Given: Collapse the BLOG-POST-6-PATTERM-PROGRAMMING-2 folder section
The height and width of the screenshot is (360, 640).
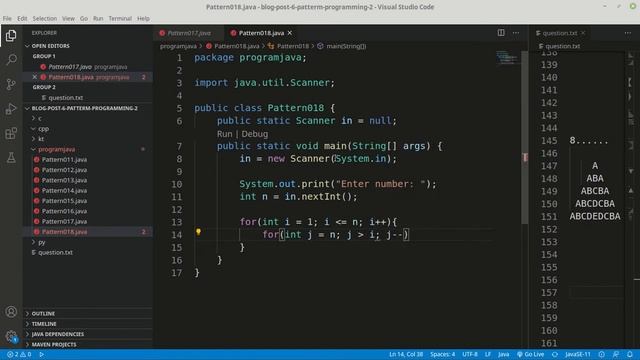Looking at the screenshot, I should 84,108.
